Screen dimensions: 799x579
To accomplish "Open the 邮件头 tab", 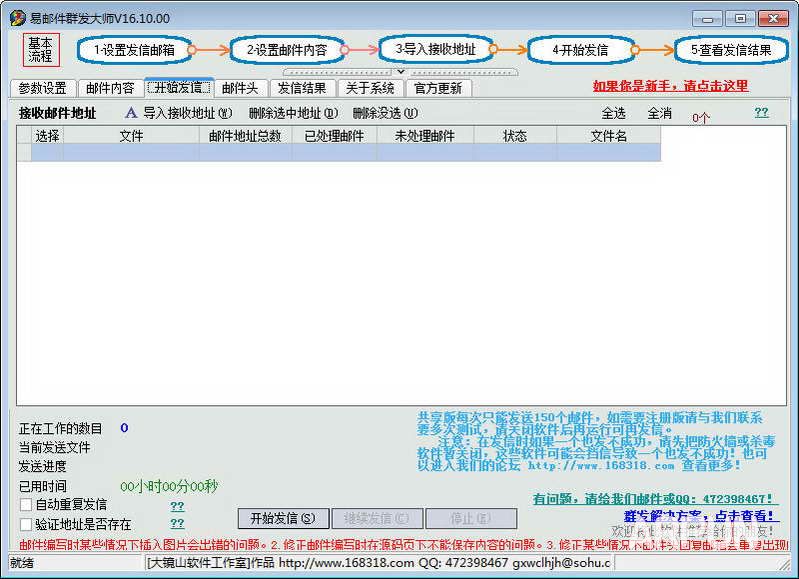I will click(240, 88).
